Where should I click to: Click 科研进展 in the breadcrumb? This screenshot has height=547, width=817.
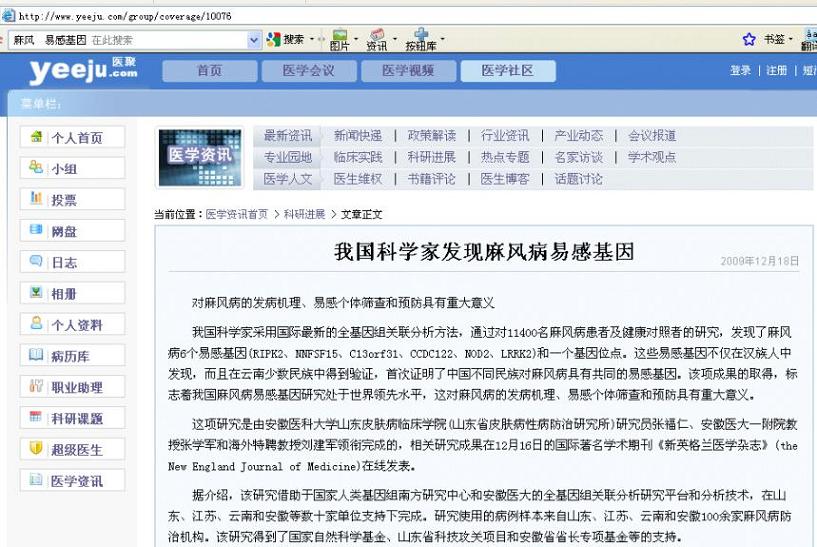point(304,214)
